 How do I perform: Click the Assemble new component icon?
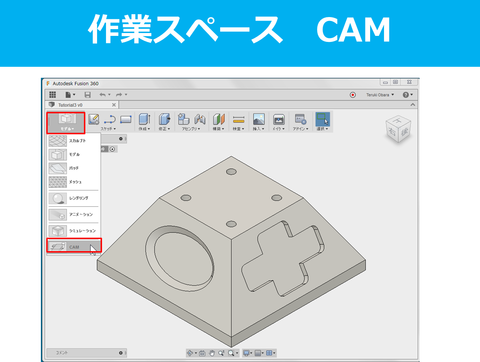point(183,119)
